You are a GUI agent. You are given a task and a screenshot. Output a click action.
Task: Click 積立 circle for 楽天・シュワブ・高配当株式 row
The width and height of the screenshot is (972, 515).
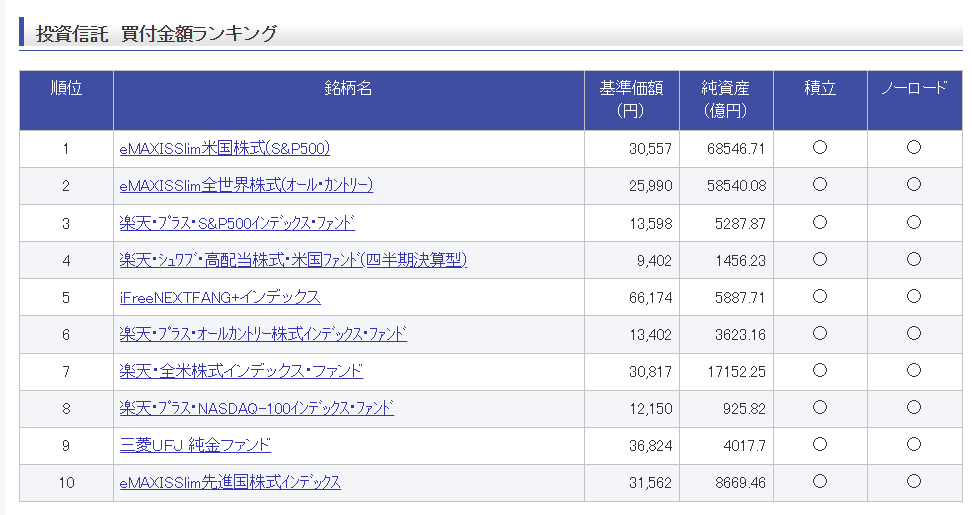(x=820, y=260)
